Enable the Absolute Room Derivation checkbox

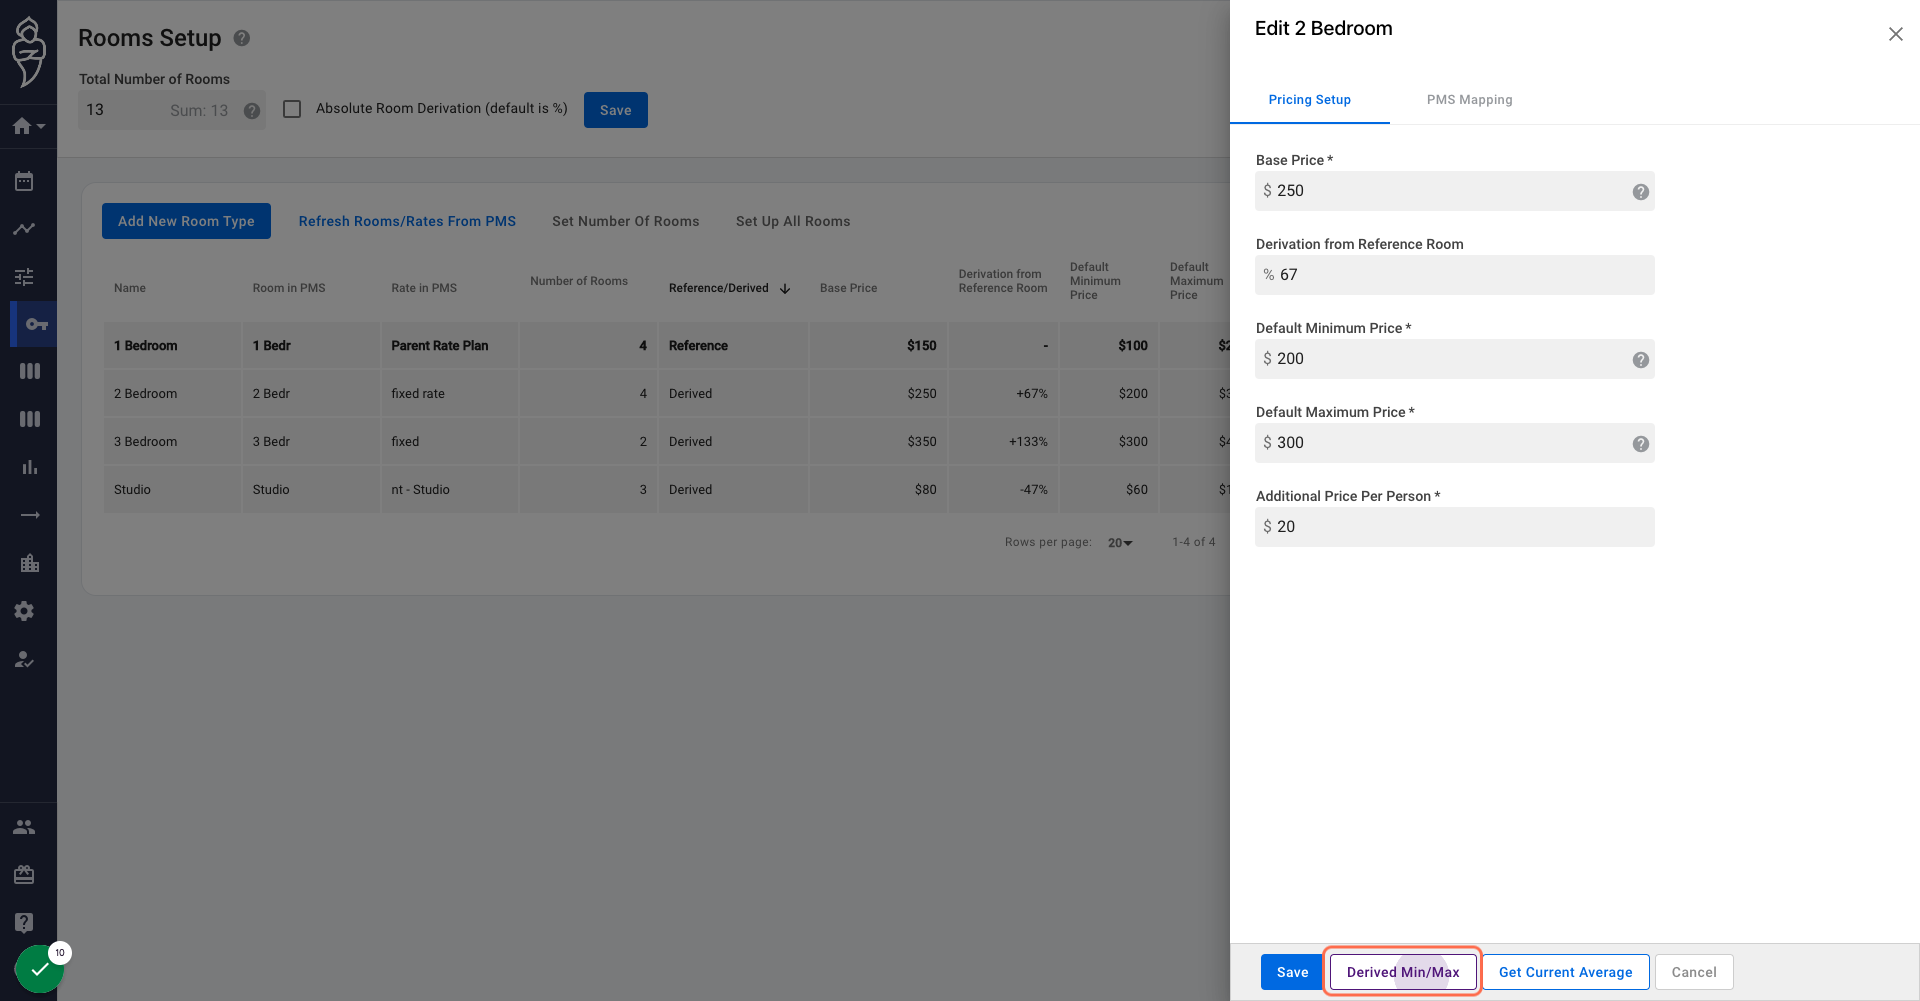[292, 109]
